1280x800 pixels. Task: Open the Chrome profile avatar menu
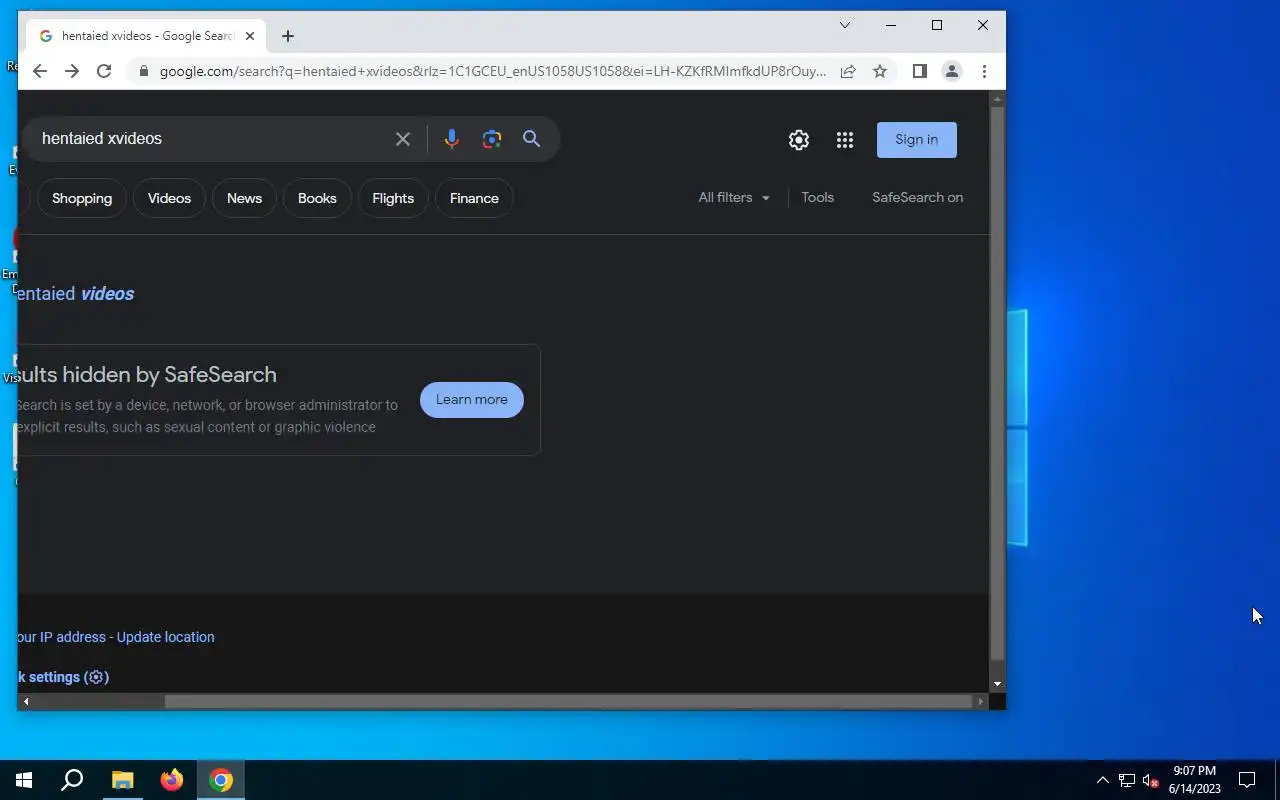tap(952, 71)
